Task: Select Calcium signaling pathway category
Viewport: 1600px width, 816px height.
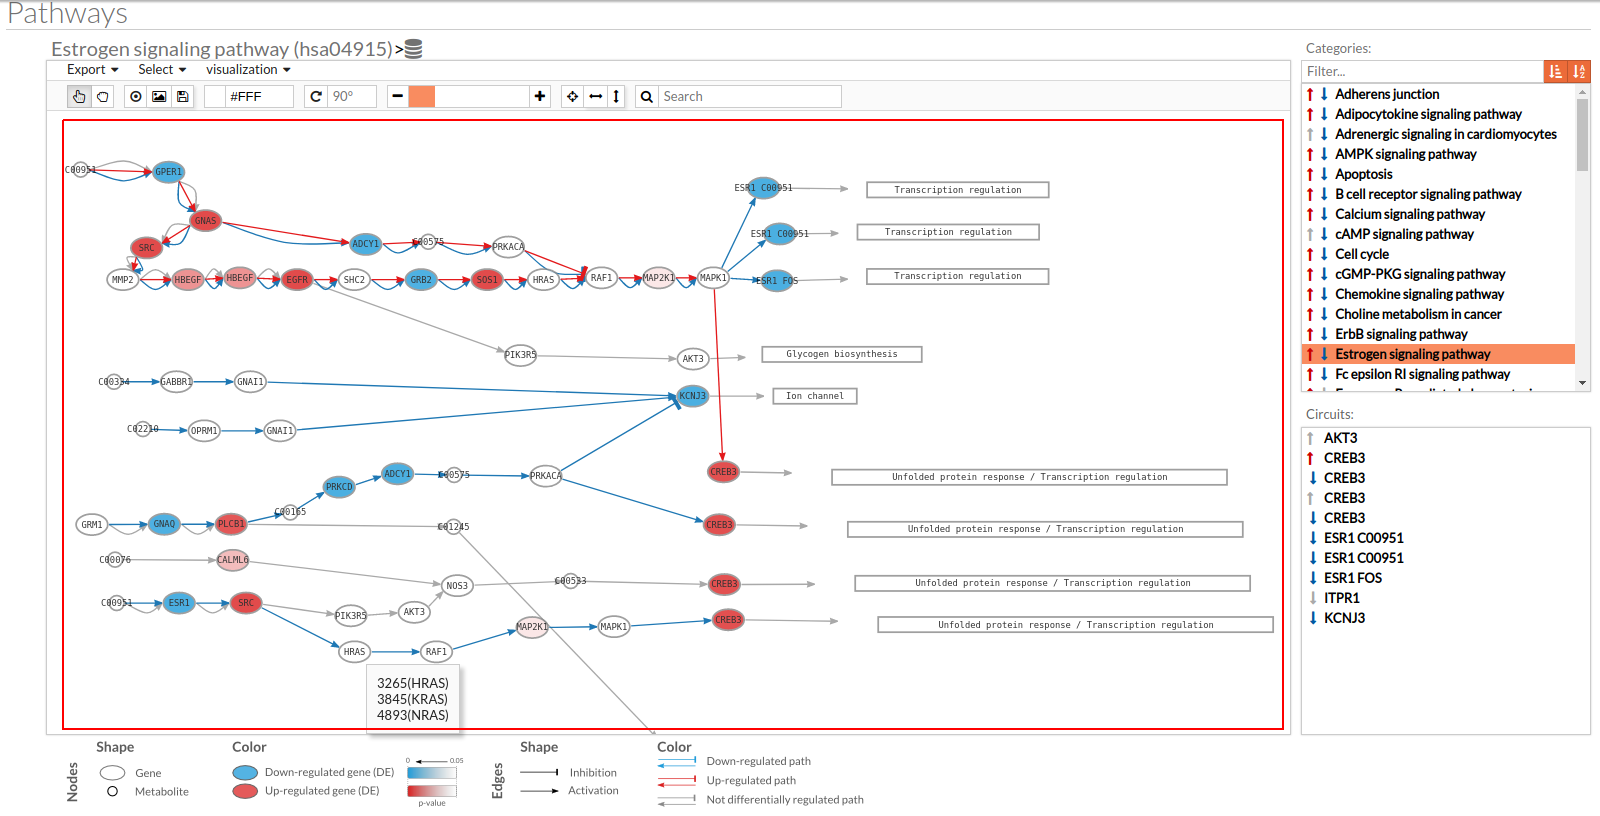Action: (x=1410, y=214)
